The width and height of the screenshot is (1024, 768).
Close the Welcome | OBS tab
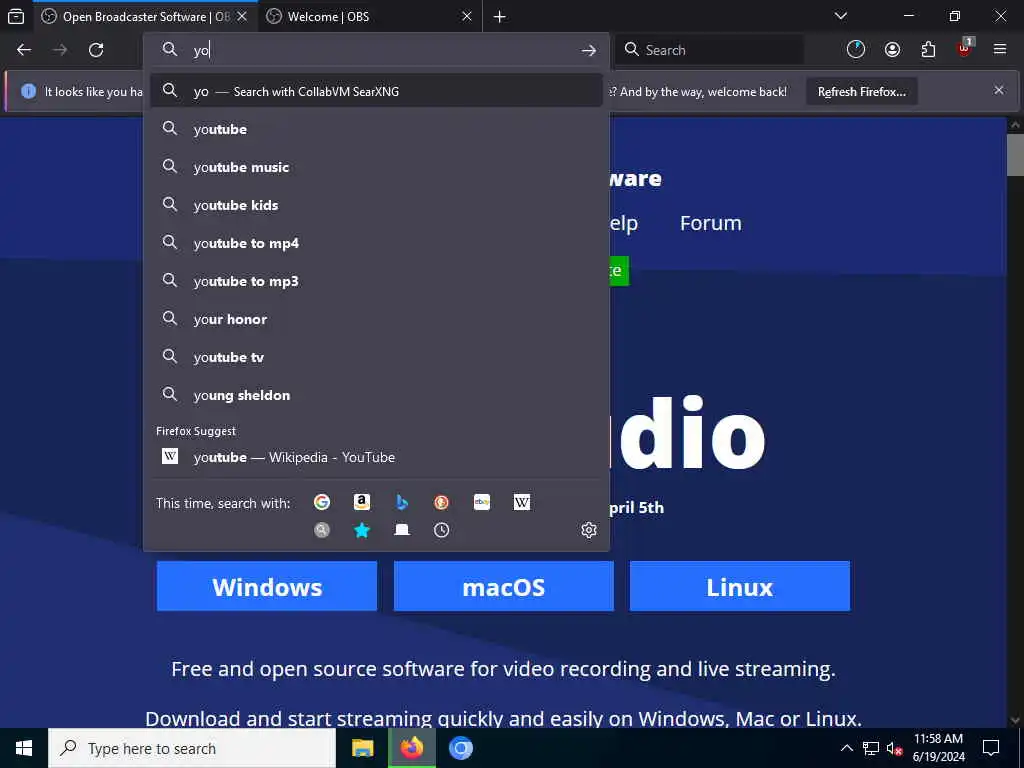tap(467, 16)
